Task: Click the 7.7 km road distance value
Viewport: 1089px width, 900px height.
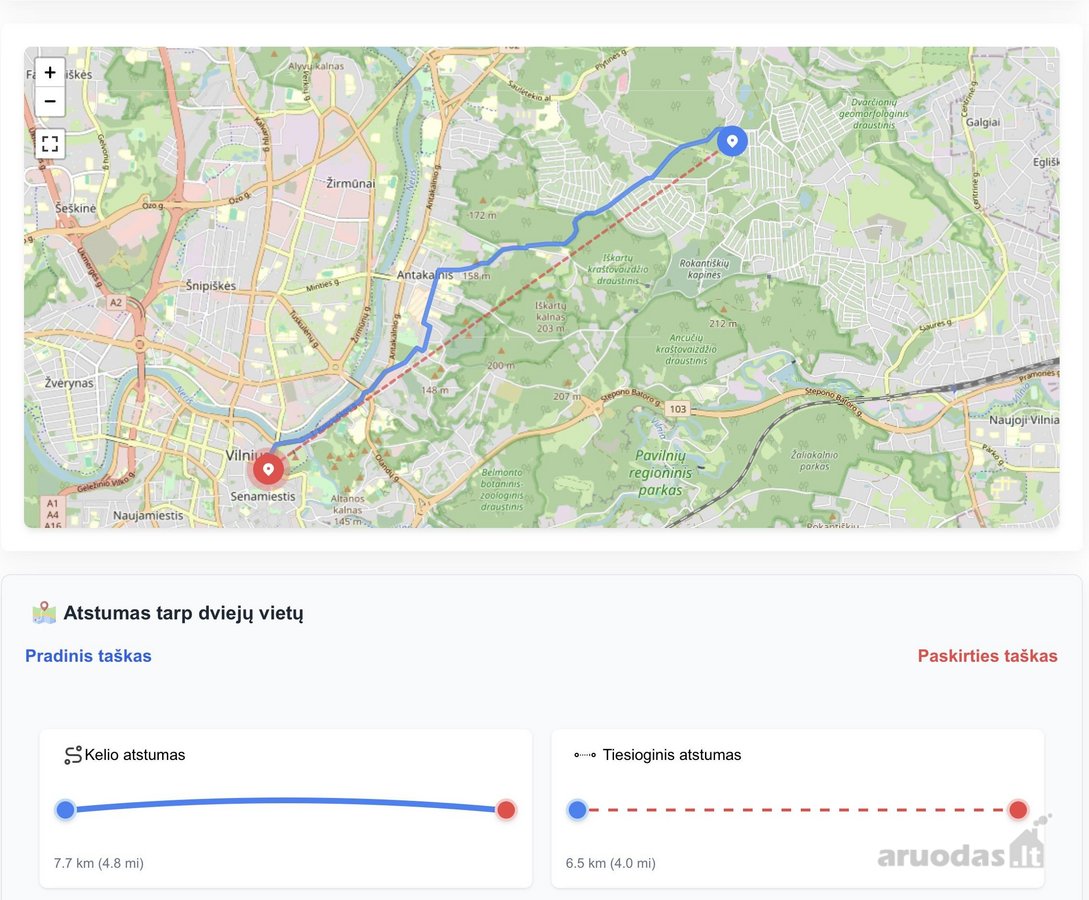Action: [x=99, y=863]
